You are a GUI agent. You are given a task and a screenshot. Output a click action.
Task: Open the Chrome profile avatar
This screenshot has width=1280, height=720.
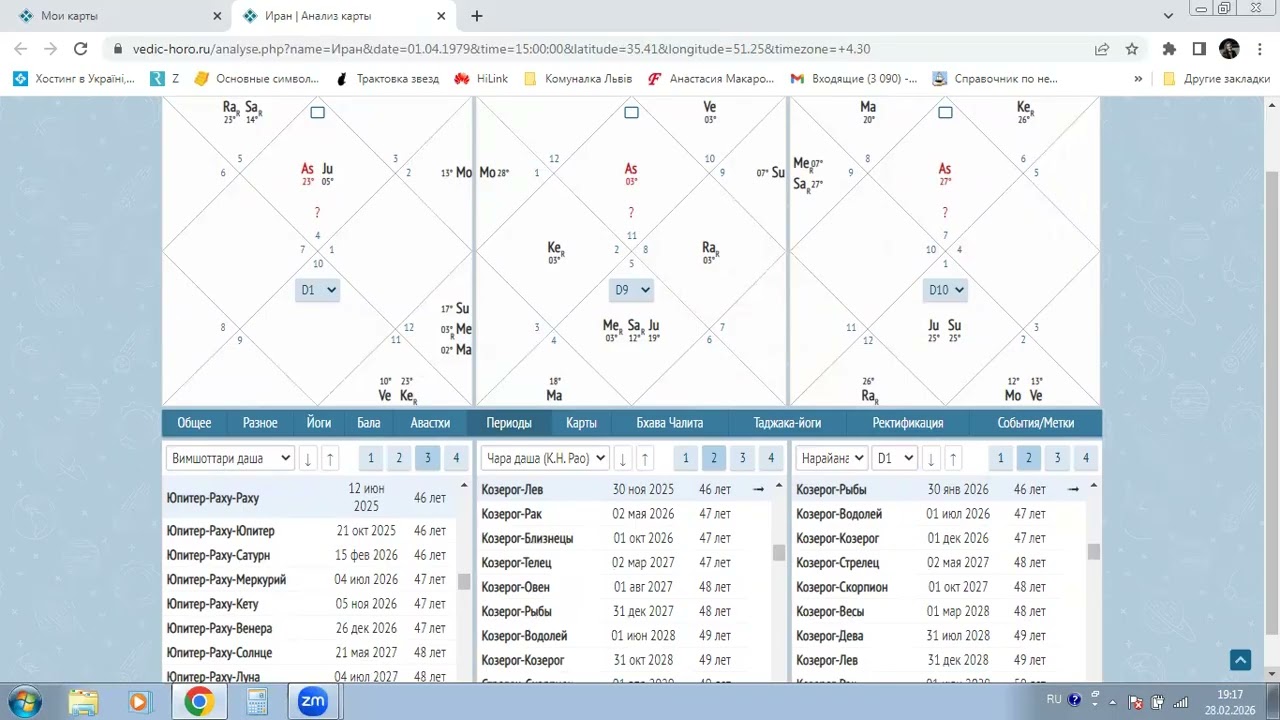(1229, 49)
